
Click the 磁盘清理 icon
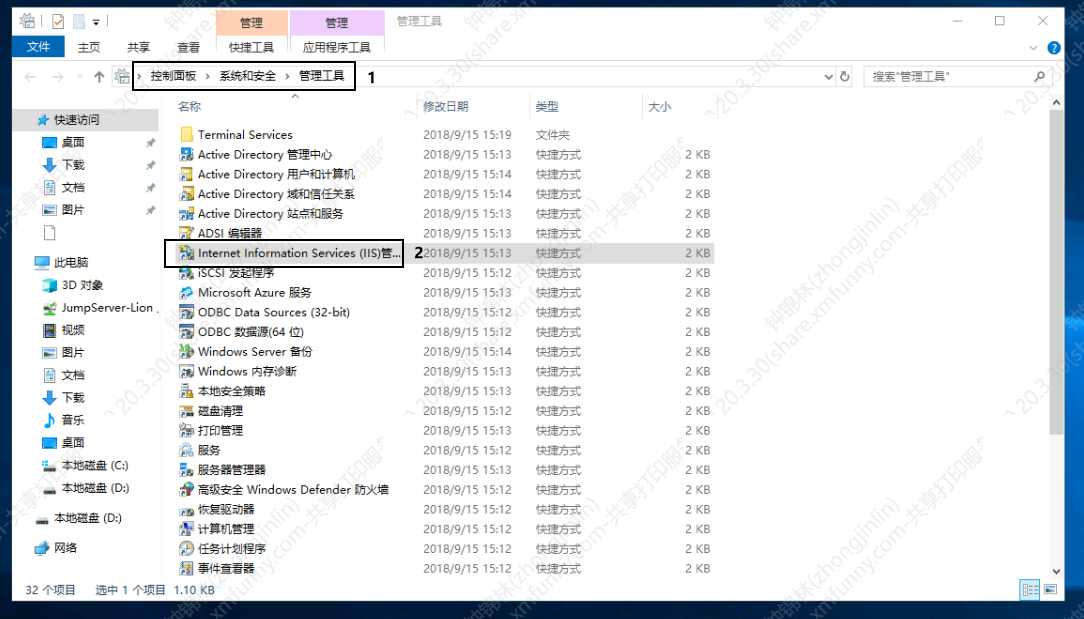(x=186, y=411)
